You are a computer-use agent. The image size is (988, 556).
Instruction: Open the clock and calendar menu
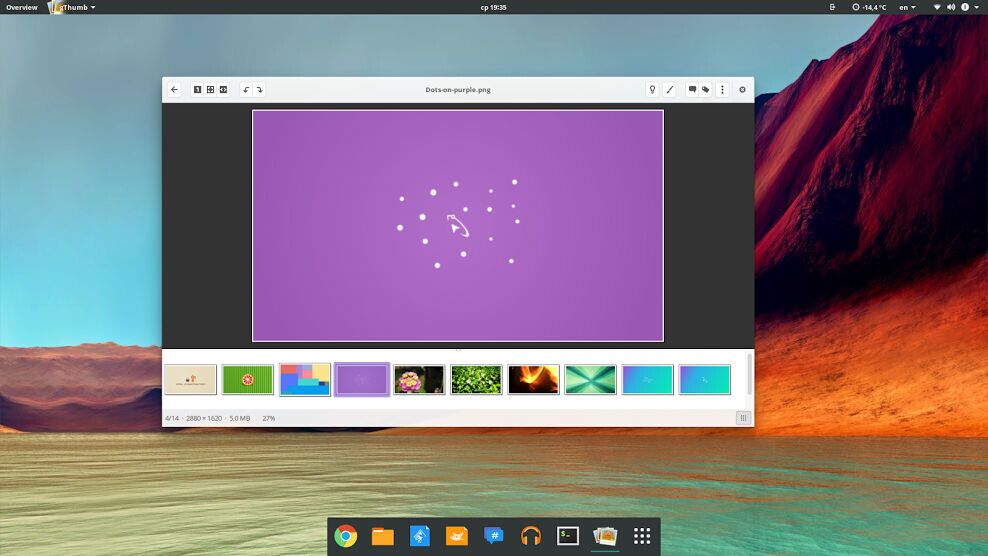click(493, 7)
